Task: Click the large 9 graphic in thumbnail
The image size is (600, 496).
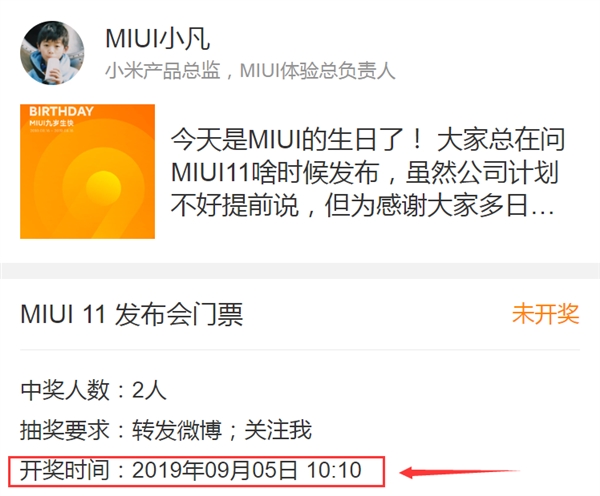Action: (100, 191)
